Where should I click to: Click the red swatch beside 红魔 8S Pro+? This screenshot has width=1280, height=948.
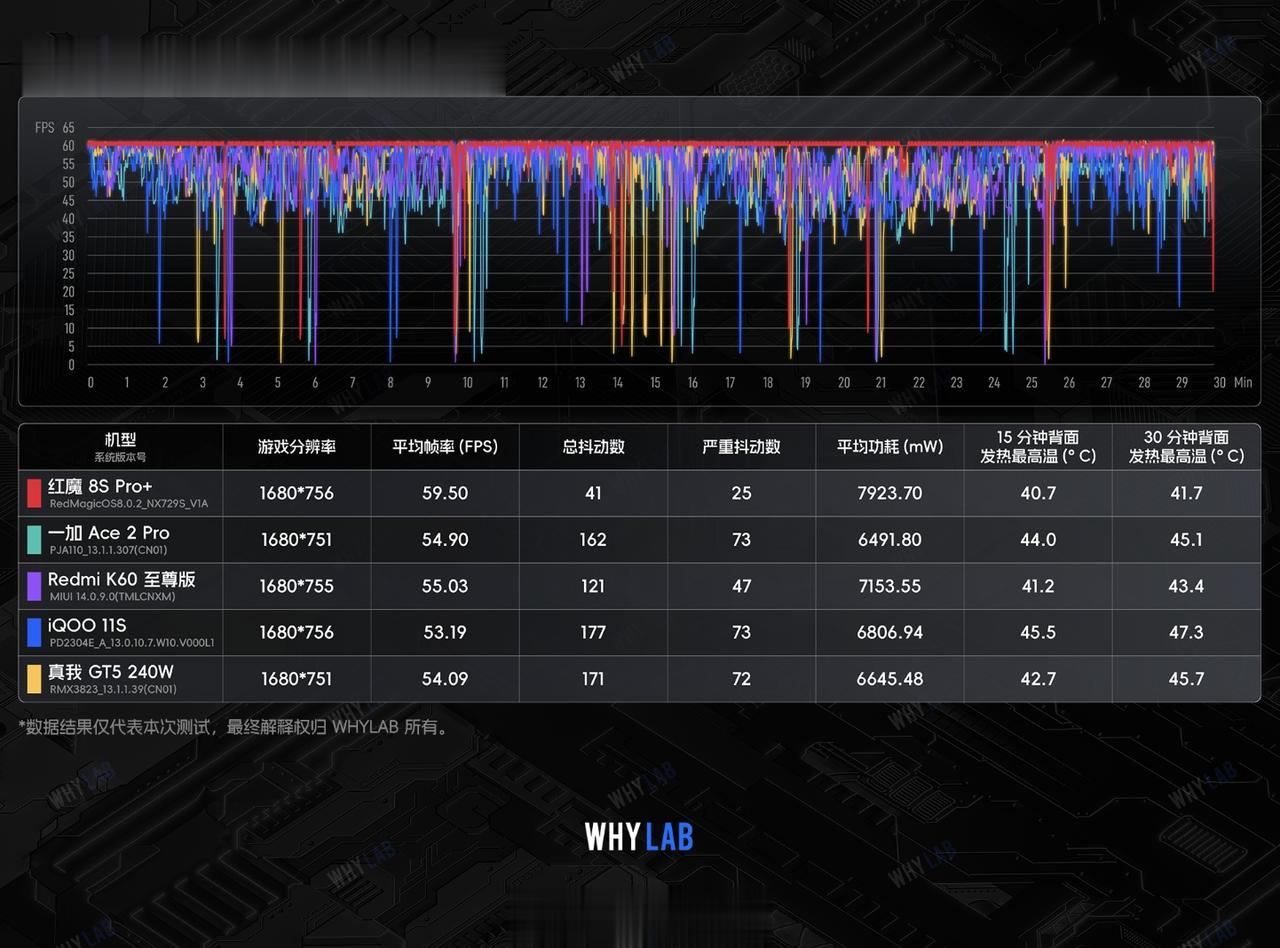(34, 493)
